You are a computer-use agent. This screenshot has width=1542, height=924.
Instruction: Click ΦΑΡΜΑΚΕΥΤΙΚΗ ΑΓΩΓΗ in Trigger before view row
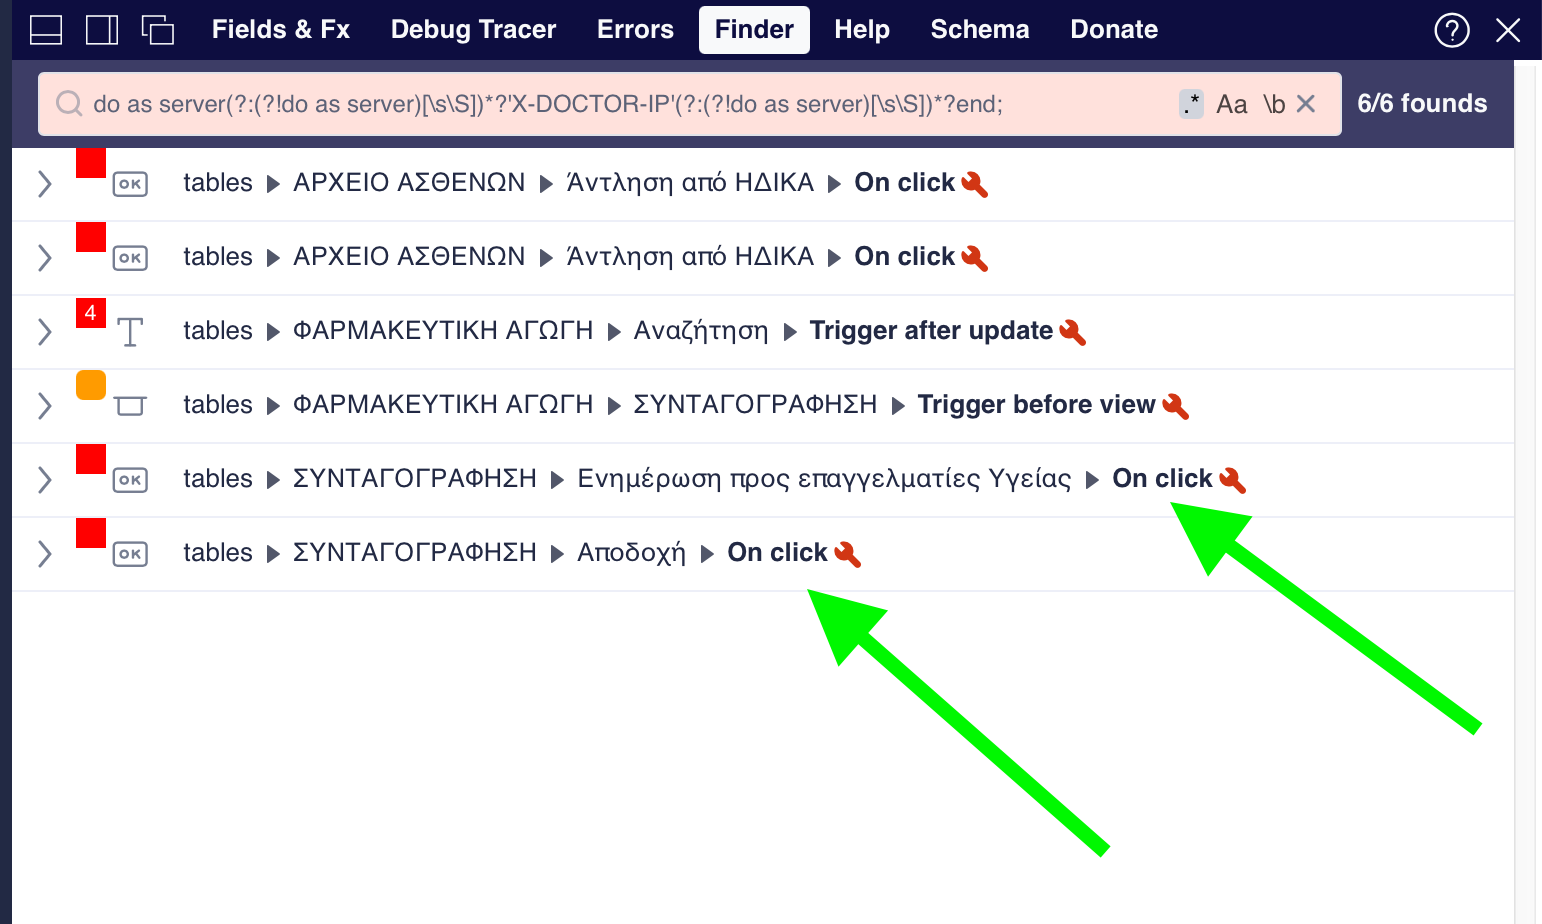click(443, 405)
